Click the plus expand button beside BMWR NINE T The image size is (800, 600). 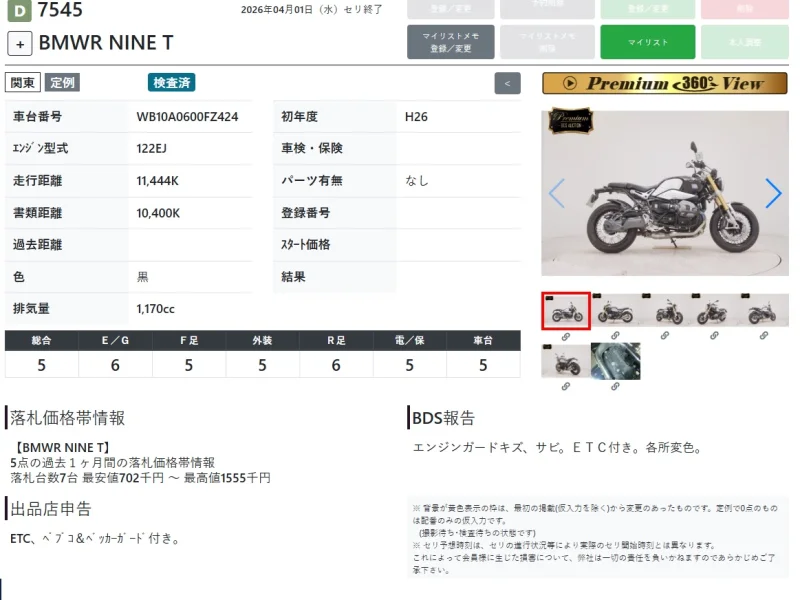(20, 44)
